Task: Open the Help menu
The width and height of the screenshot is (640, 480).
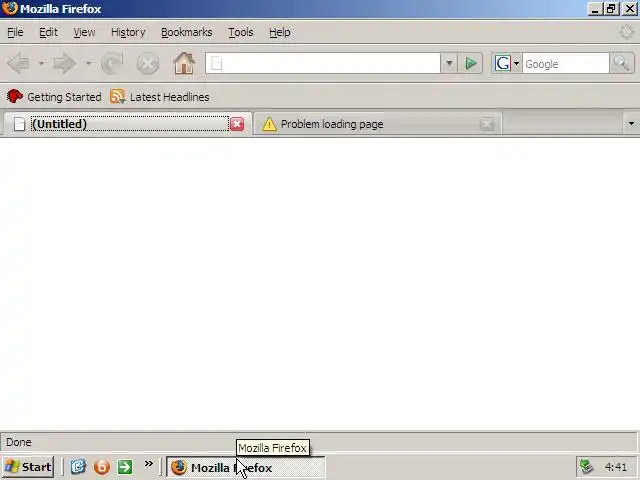Action: coord(280,32)
